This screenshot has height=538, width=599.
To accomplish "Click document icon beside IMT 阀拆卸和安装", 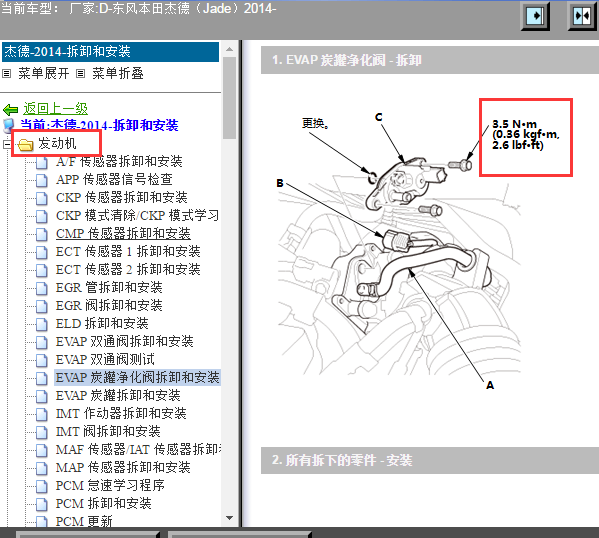I will pos(42,432).
